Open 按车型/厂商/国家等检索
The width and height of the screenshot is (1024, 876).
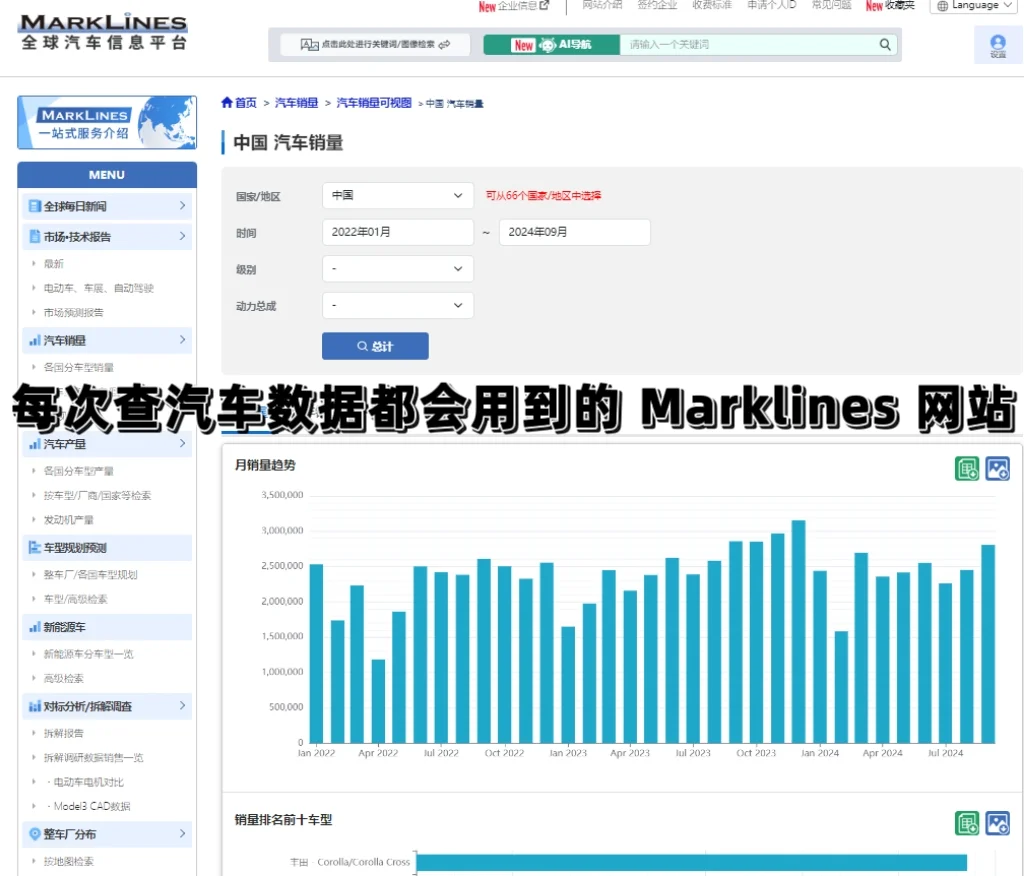point(97,495)
